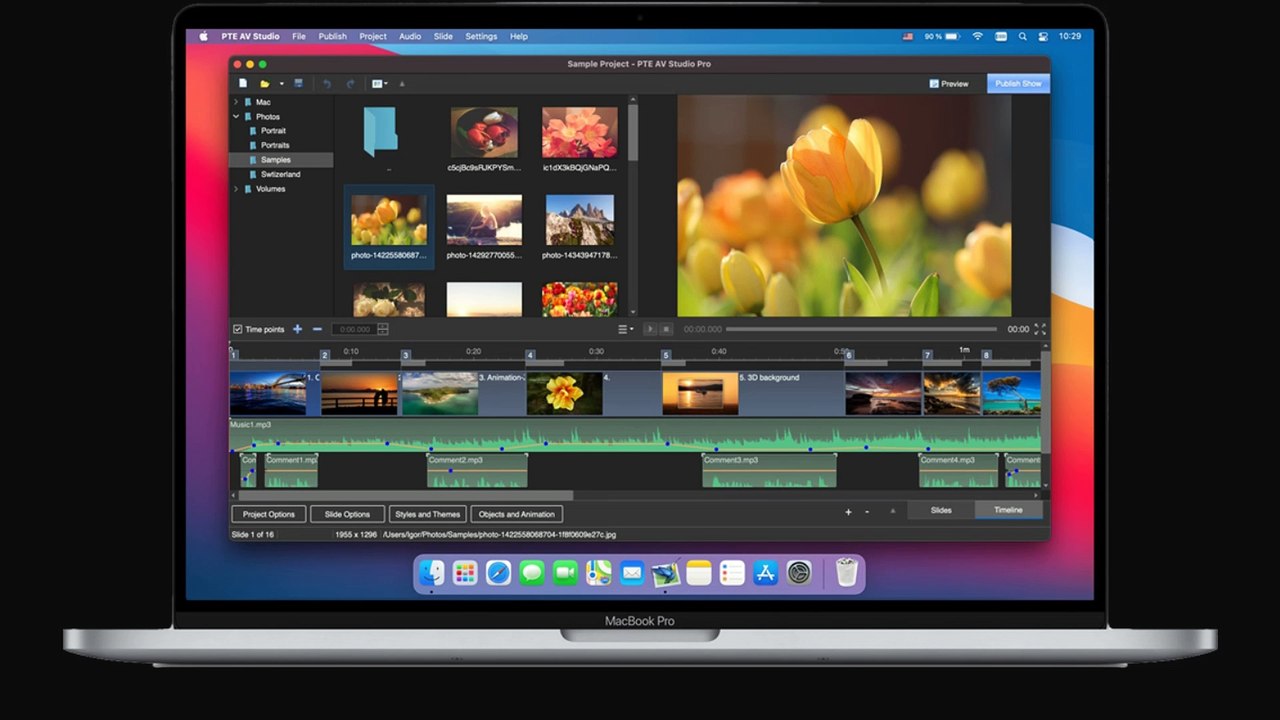Stop playback in the mini player
The height and width of the screenshot is (720, 1280).
[x=666, y=329]
